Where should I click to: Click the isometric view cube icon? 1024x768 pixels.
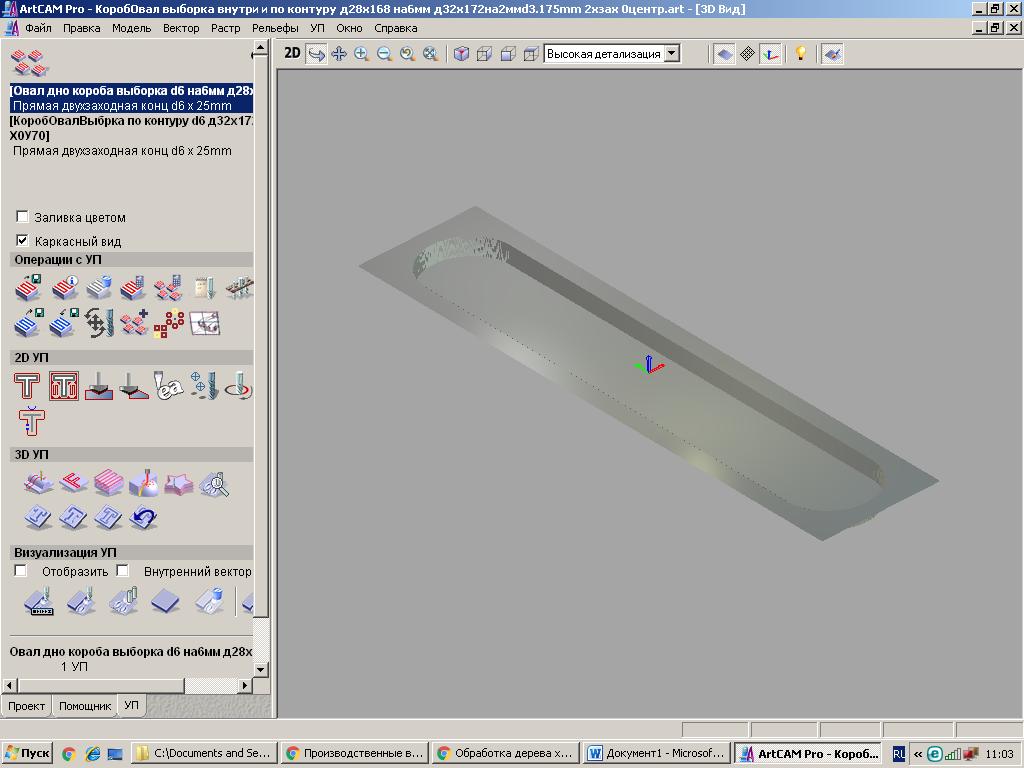pyautogui.click(x=461, y=54)
